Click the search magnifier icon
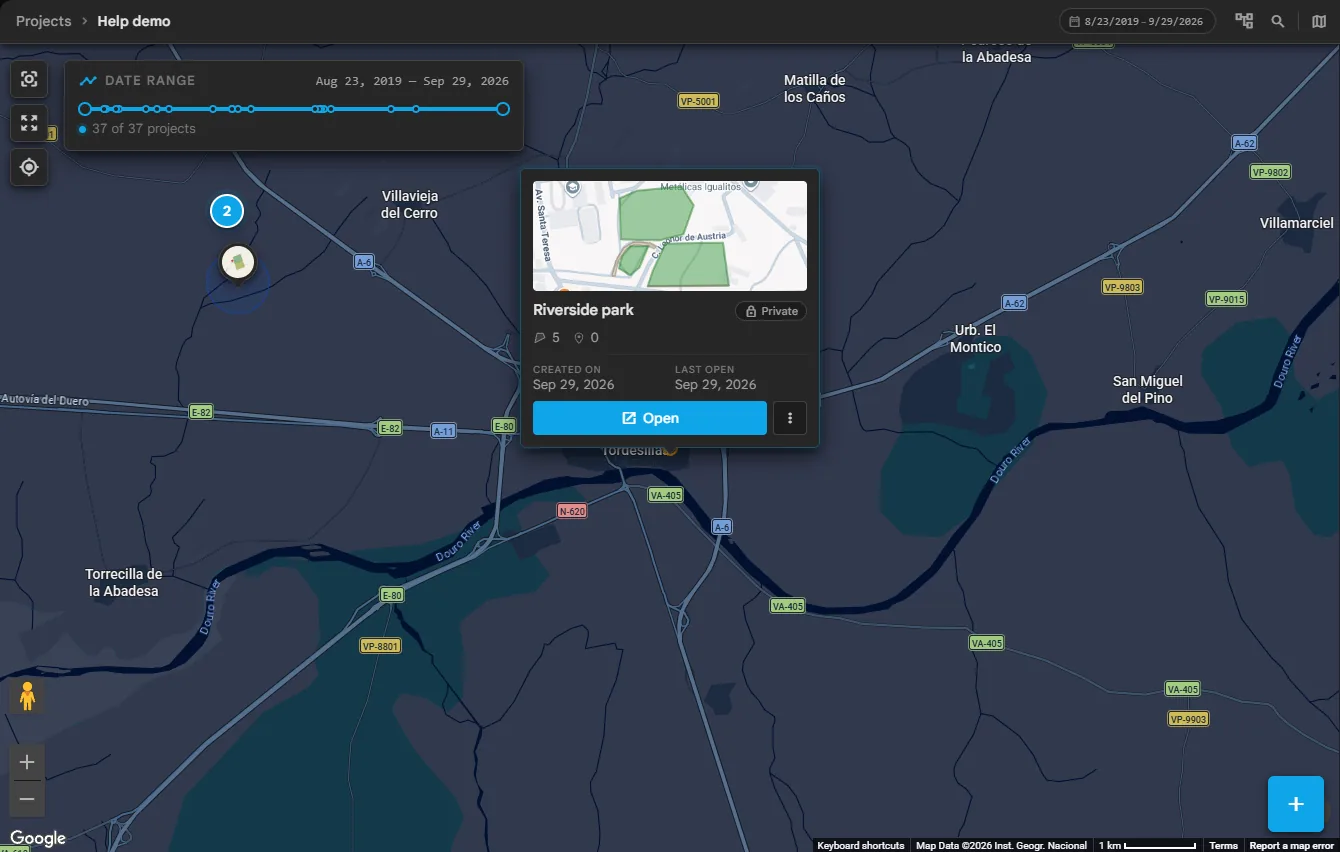 point(1278,21)
